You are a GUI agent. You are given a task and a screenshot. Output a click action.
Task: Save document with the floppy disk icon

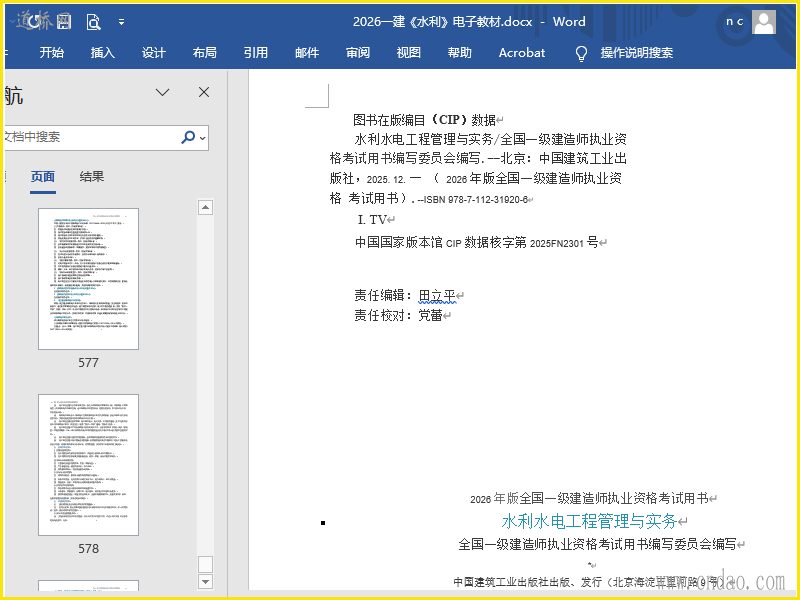point(64,21)
